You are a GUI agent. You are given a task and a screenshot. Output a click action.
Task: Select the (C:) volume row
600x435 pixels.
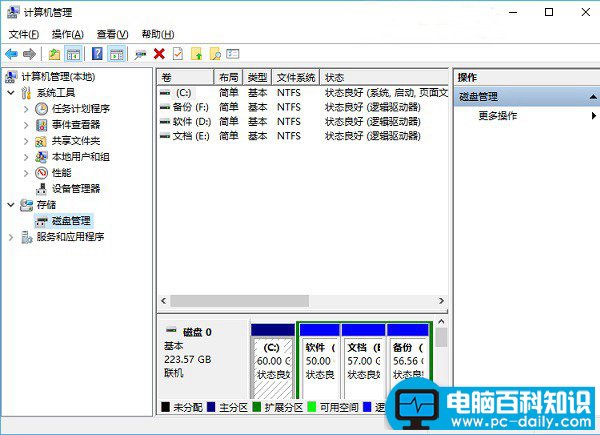click(x=302, y=93)
